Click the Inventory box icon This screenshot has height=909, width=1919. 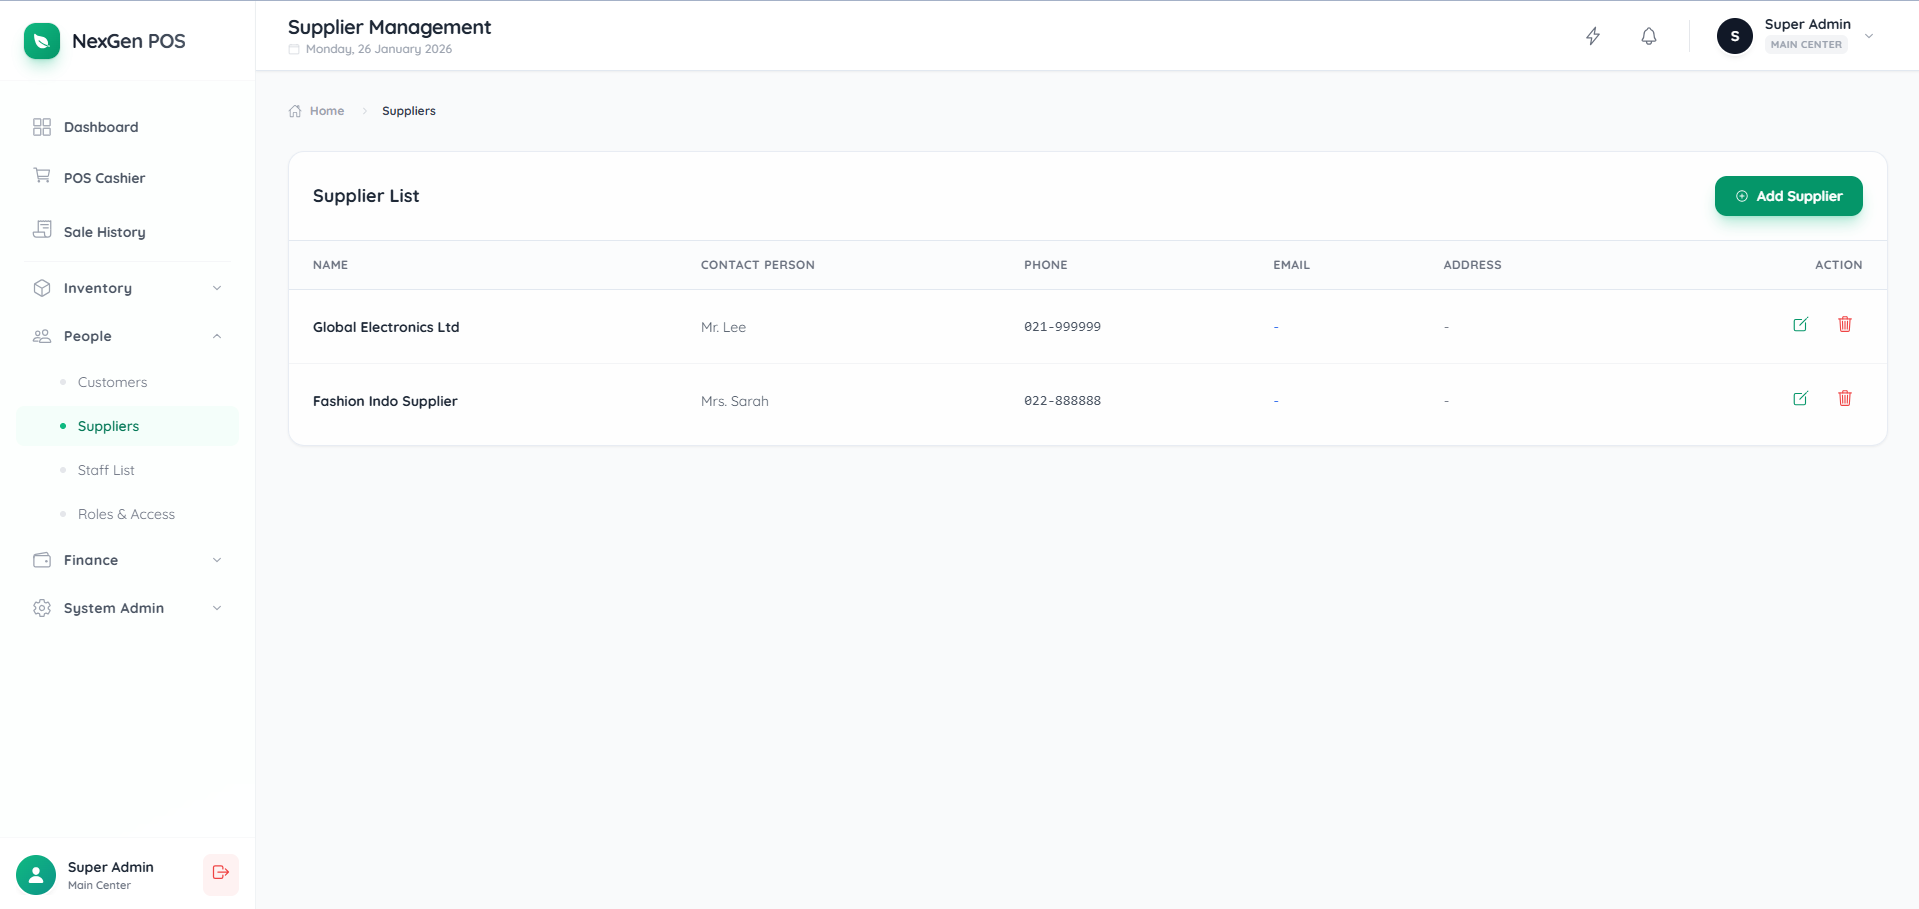tap(41, 287)
